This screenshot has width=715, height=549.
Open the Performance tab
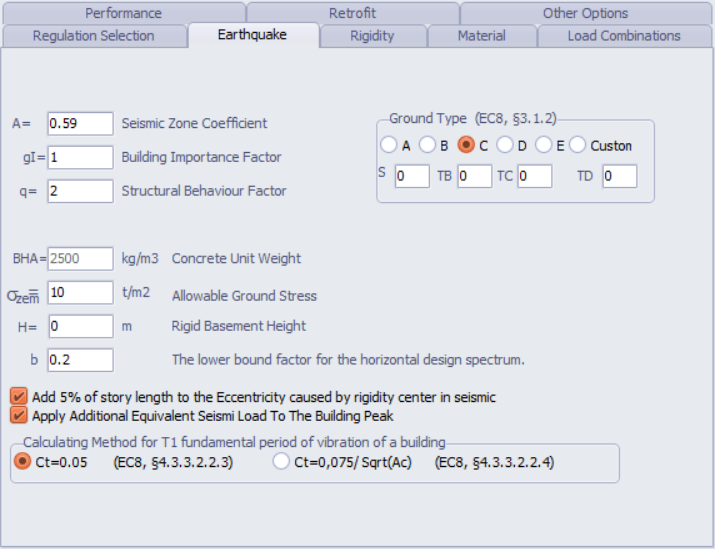(123, 13)
